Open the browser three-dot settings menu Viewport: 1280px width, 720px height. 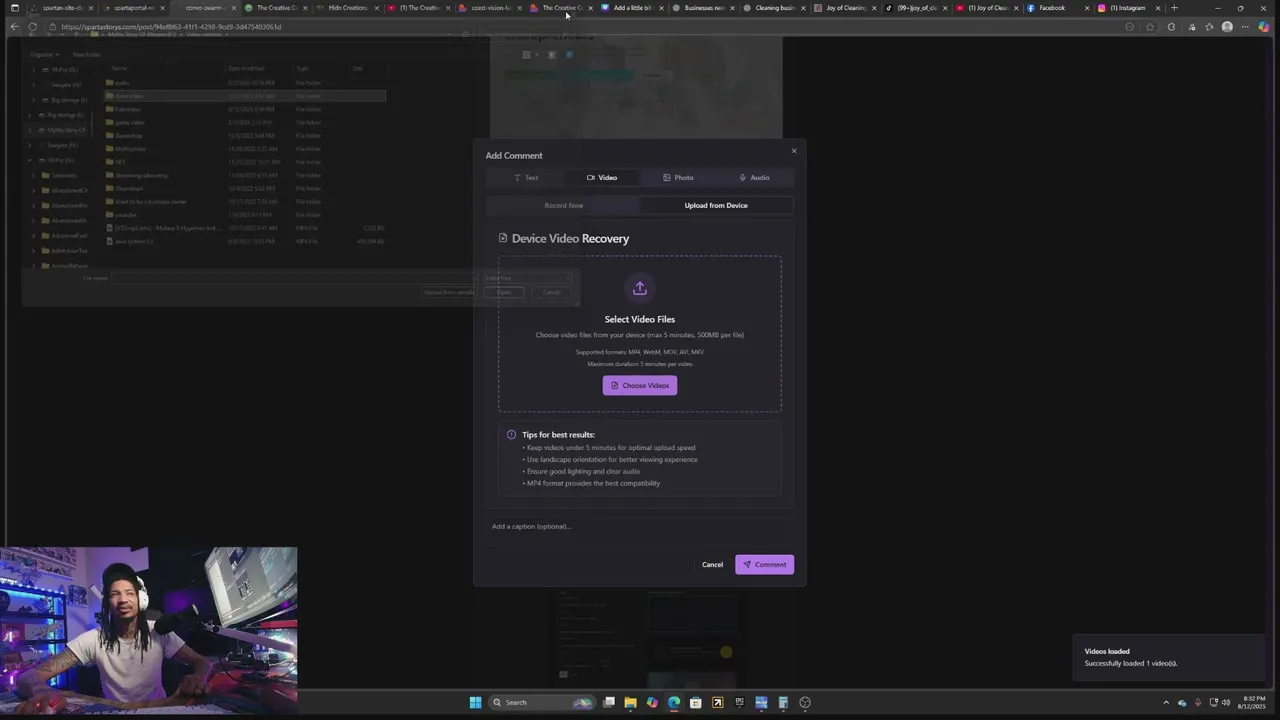tap(1246, 27)
